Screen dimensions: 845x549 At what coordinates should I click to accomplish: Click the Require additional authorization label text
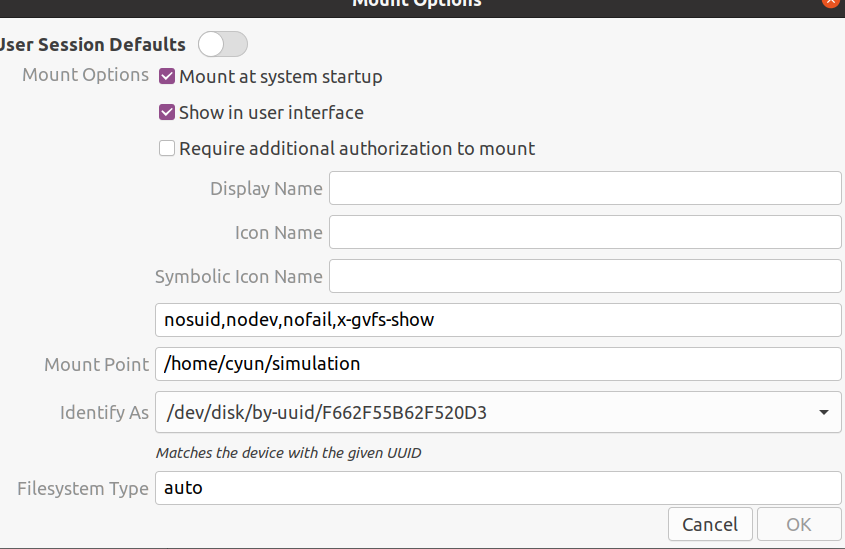pos(357,148)
